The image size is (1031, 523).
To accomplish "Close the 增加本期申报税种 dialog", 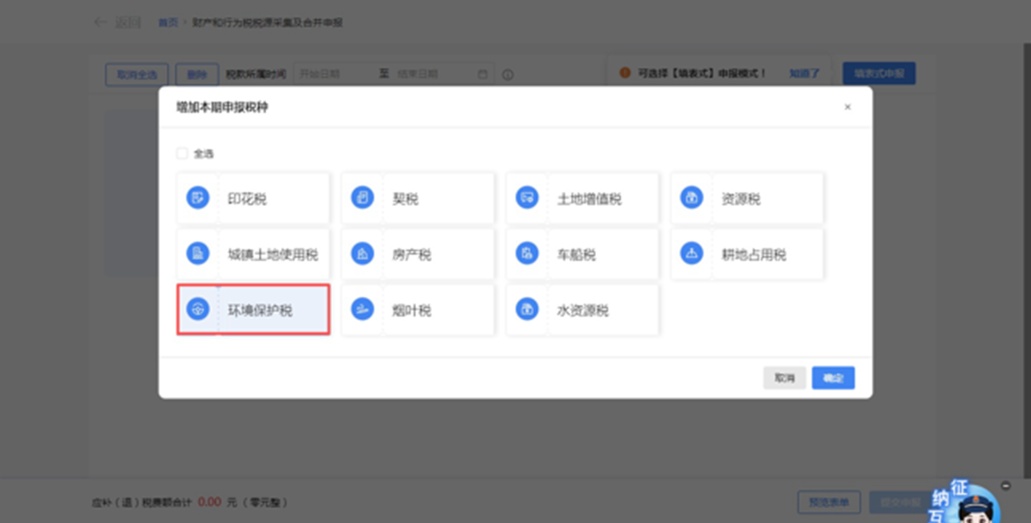I will pos(847,107).
